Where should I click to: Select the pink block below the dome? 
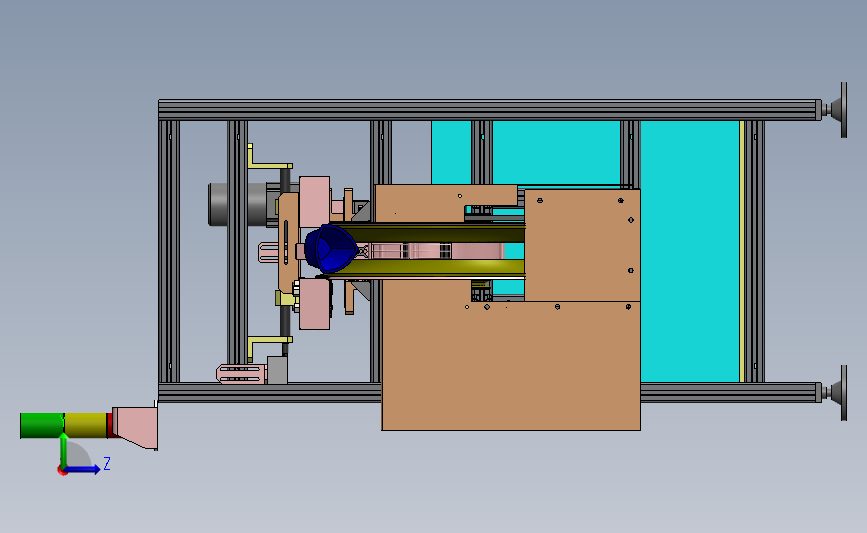coord(315,304)
